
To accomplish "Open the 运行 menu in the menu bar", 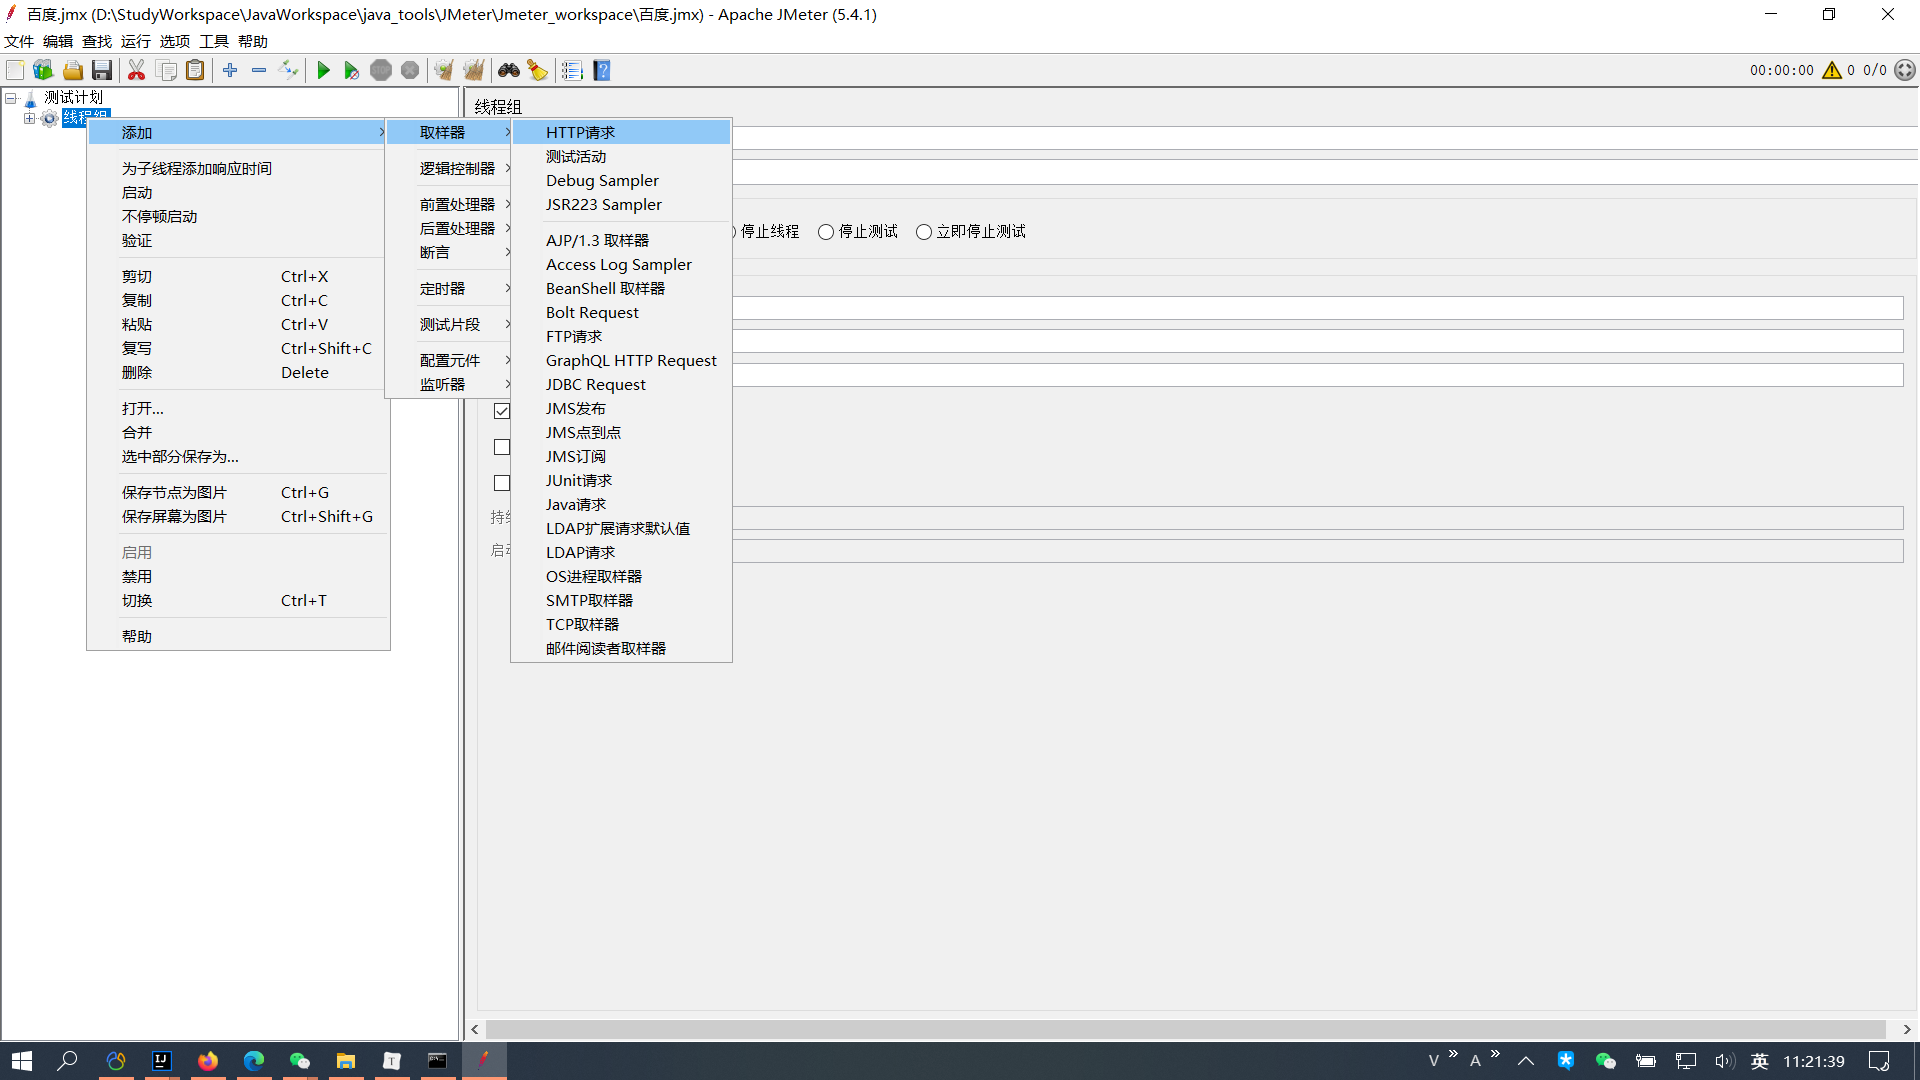I will coord(136,41).
